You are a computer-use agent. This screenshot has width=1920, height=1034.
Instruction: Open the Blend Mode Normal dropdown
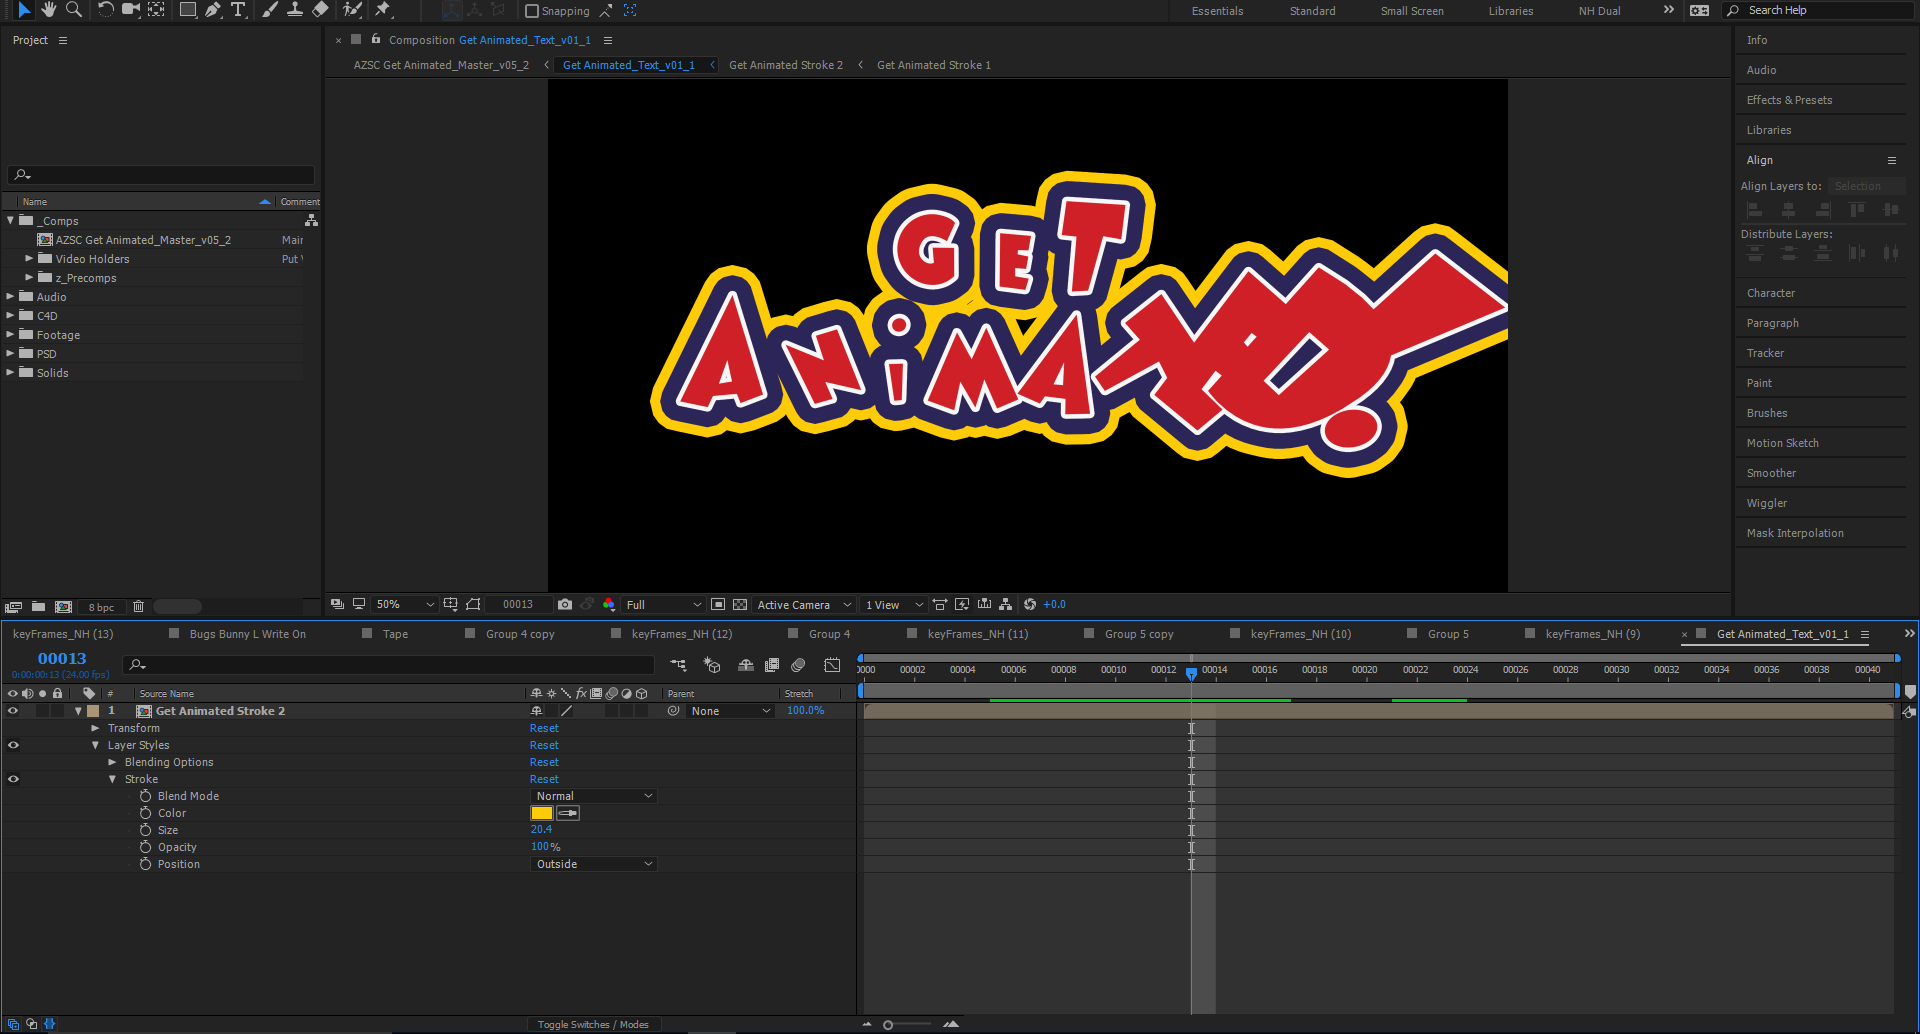[x=593, y=796]
